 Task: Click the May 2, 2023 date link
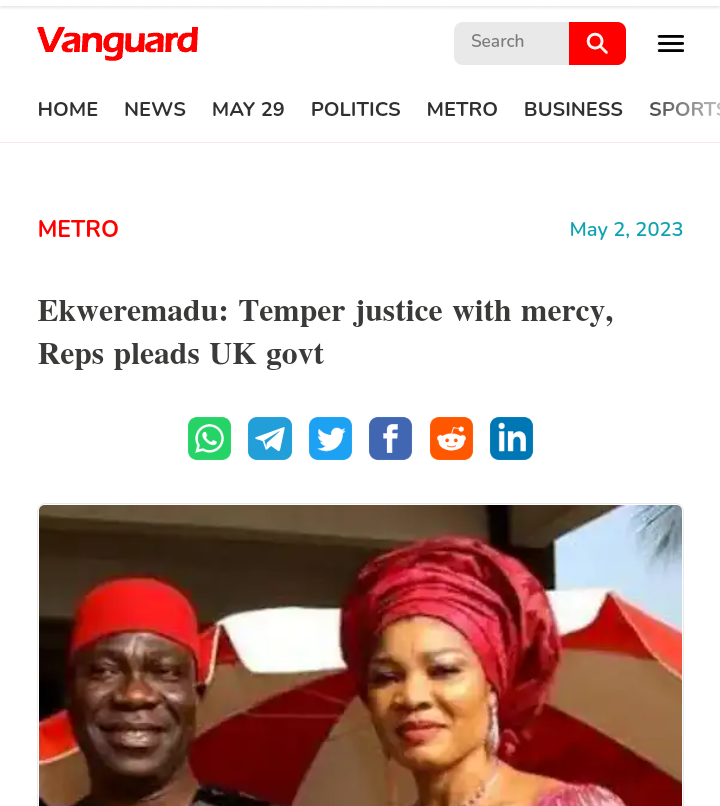[x=626, y=229]
